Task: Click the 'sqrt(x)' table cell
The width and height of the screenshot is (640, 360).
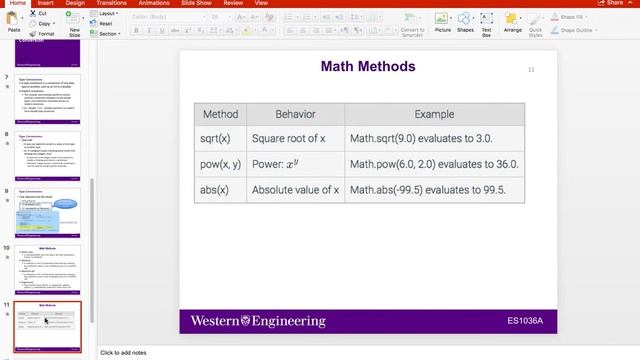Action: point(220,138)
